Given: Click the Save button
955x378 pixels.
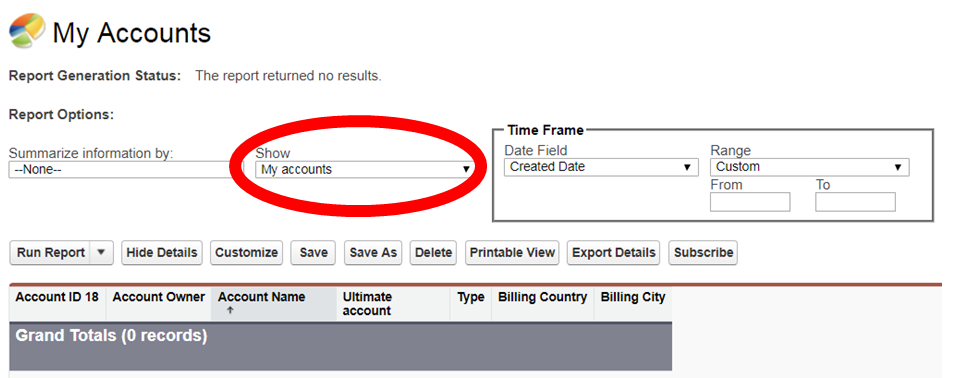Looking at the screenshot, I should point(314,253).
